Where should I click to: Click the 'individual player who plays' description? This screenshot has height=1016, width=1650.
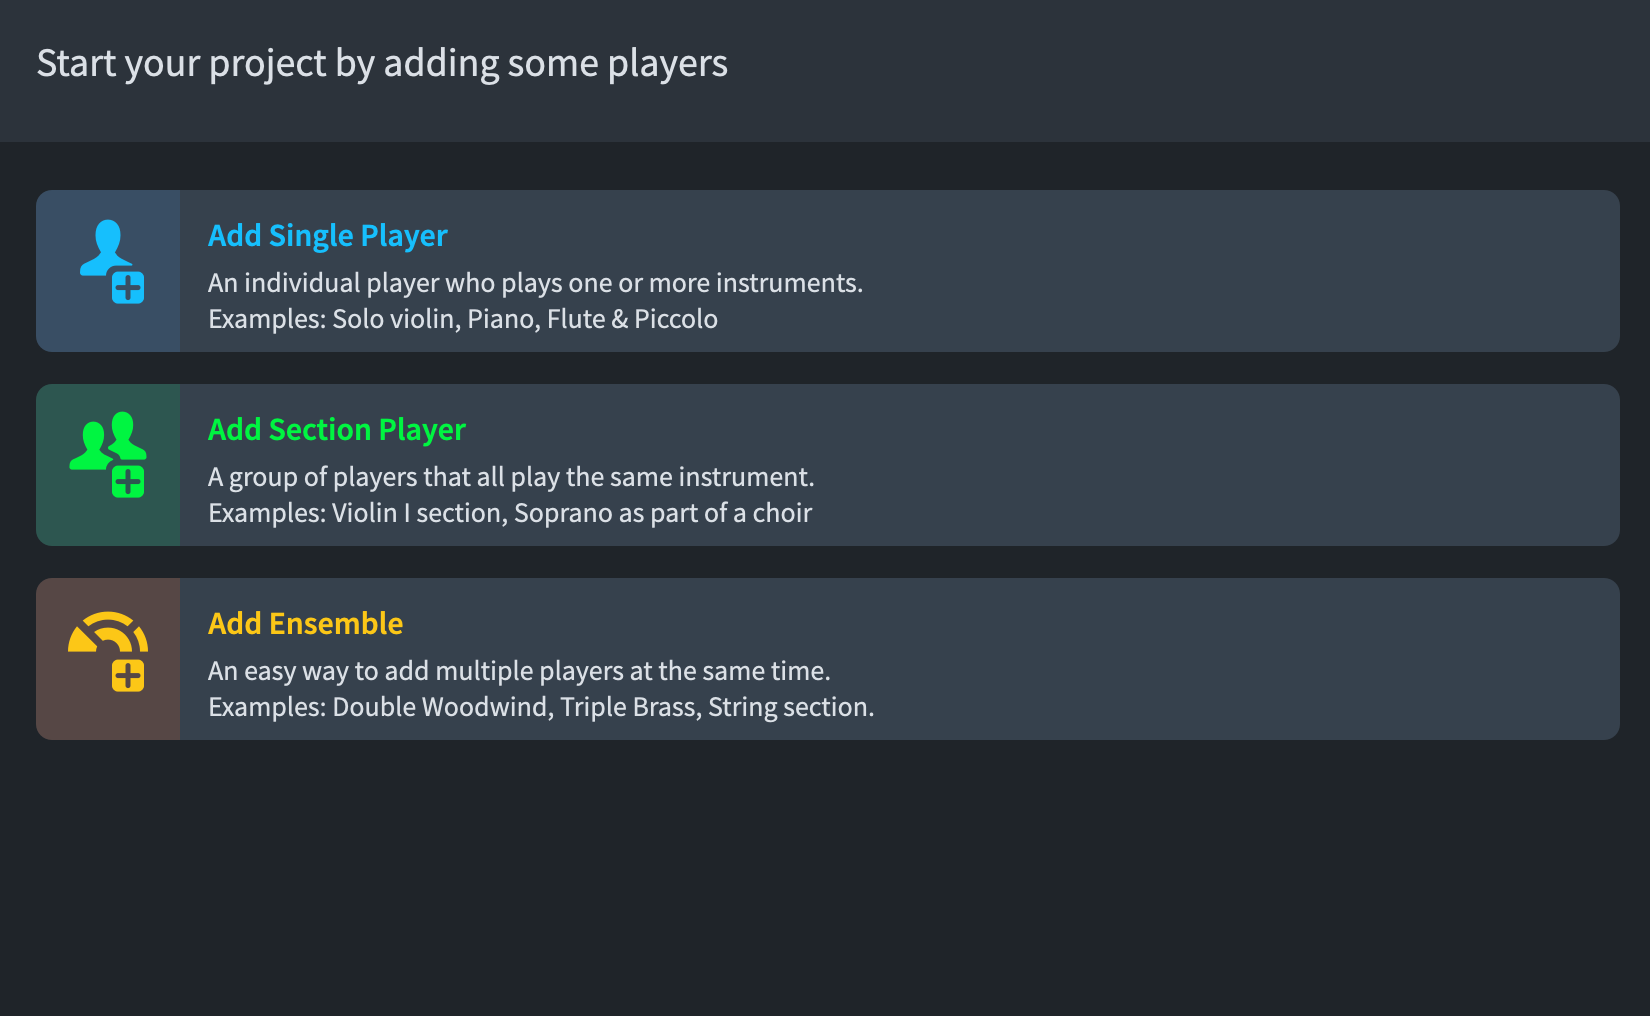click(535, 283)
